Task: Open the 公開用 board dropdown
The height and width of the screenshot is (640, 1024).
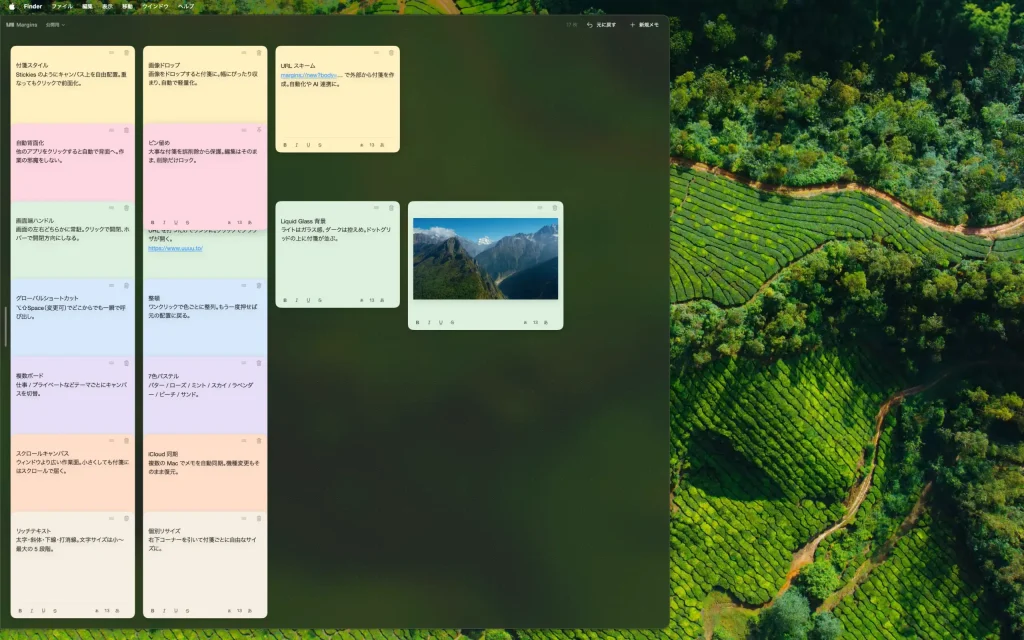Action: pos(56,25)
